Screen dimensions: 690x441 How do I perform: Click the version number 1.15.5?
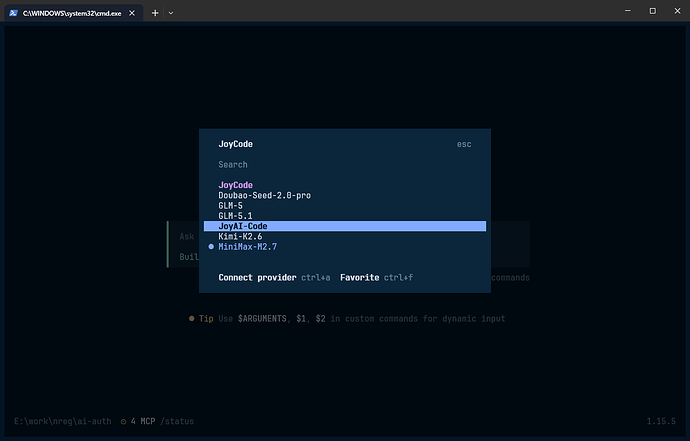click(661, 421)
